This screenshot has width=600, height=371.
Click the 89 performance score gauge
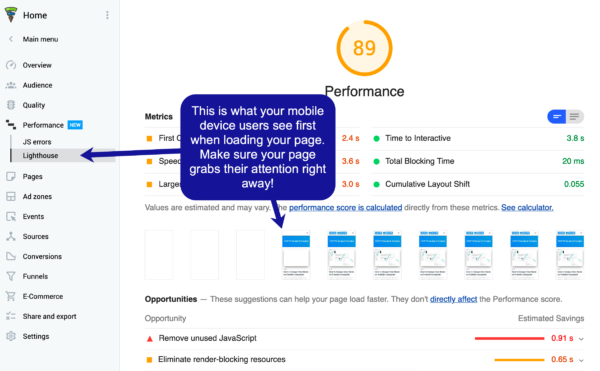click(x=364, y=48)
